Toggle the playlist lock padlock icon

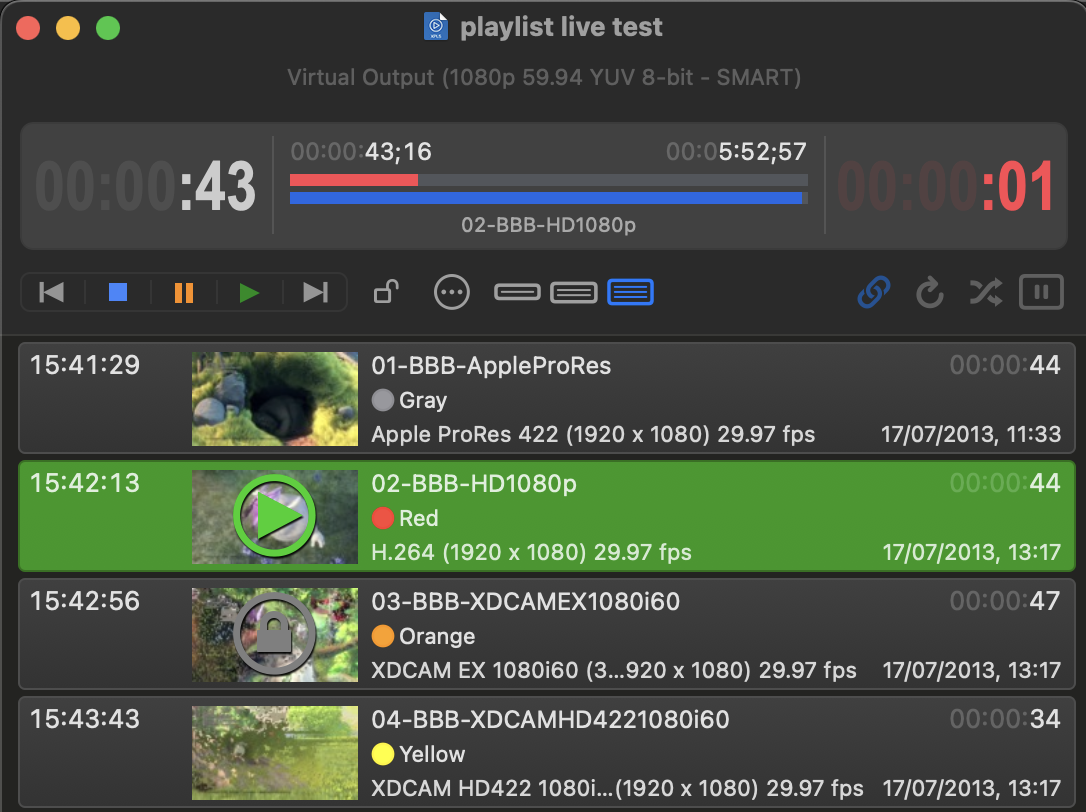coord(386,292)
